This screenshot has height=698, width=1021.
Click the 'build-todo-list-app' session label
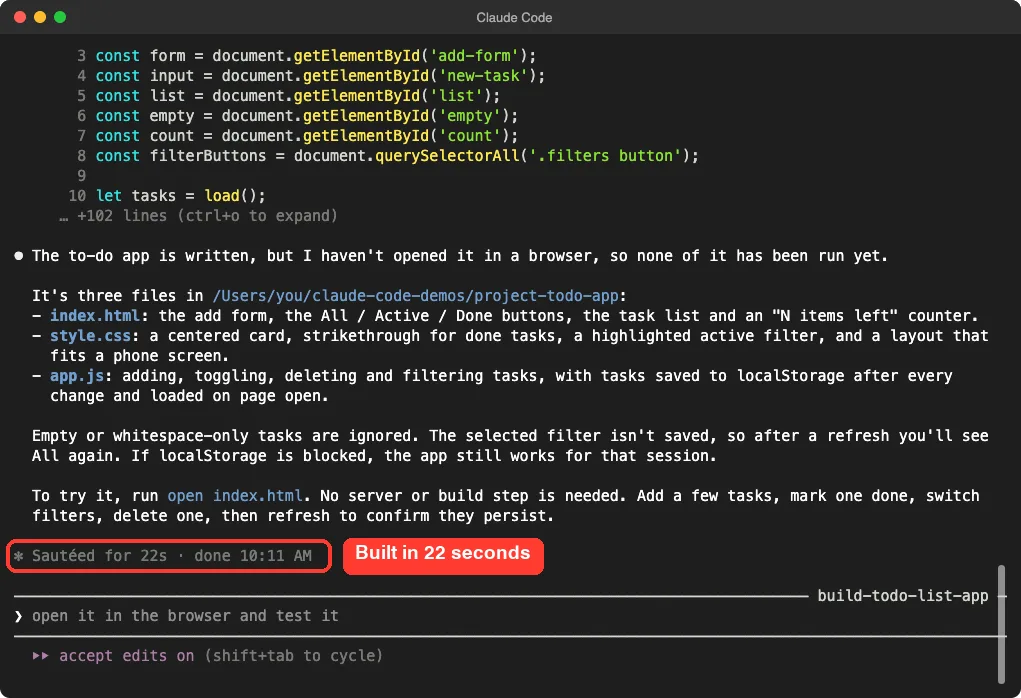coord(902,596)
